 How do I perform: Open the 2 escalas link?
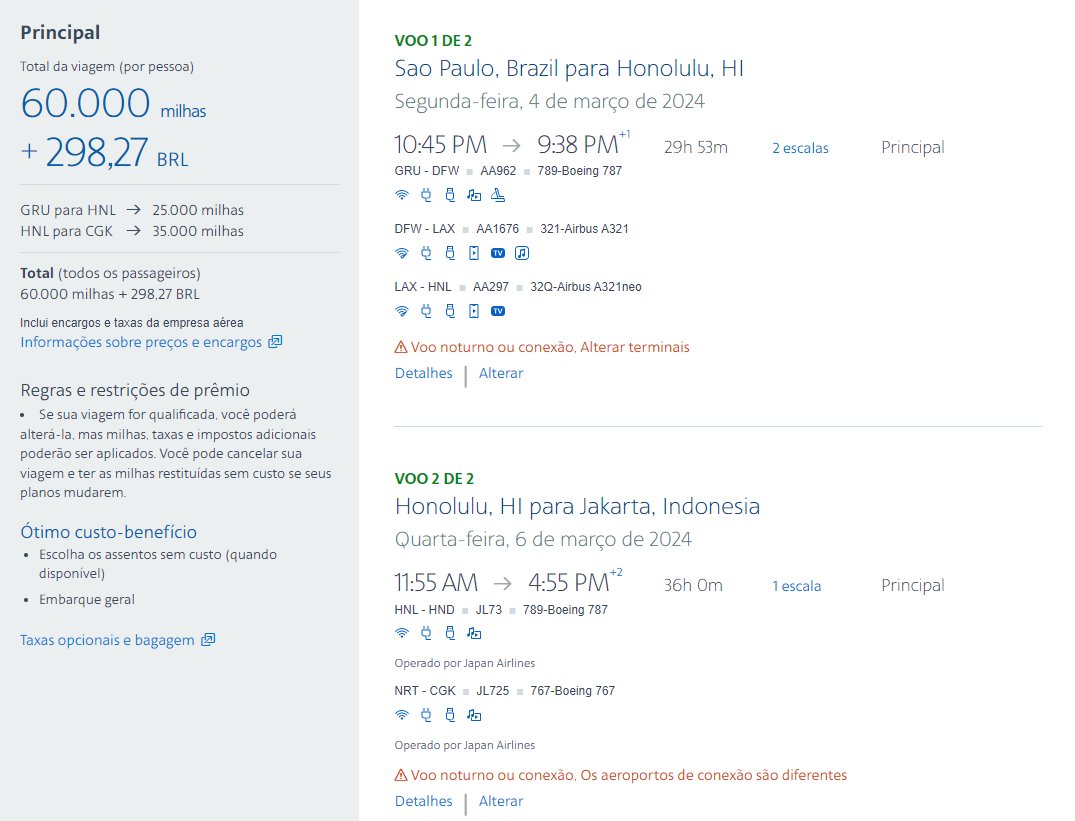click(x=800, y=148)
